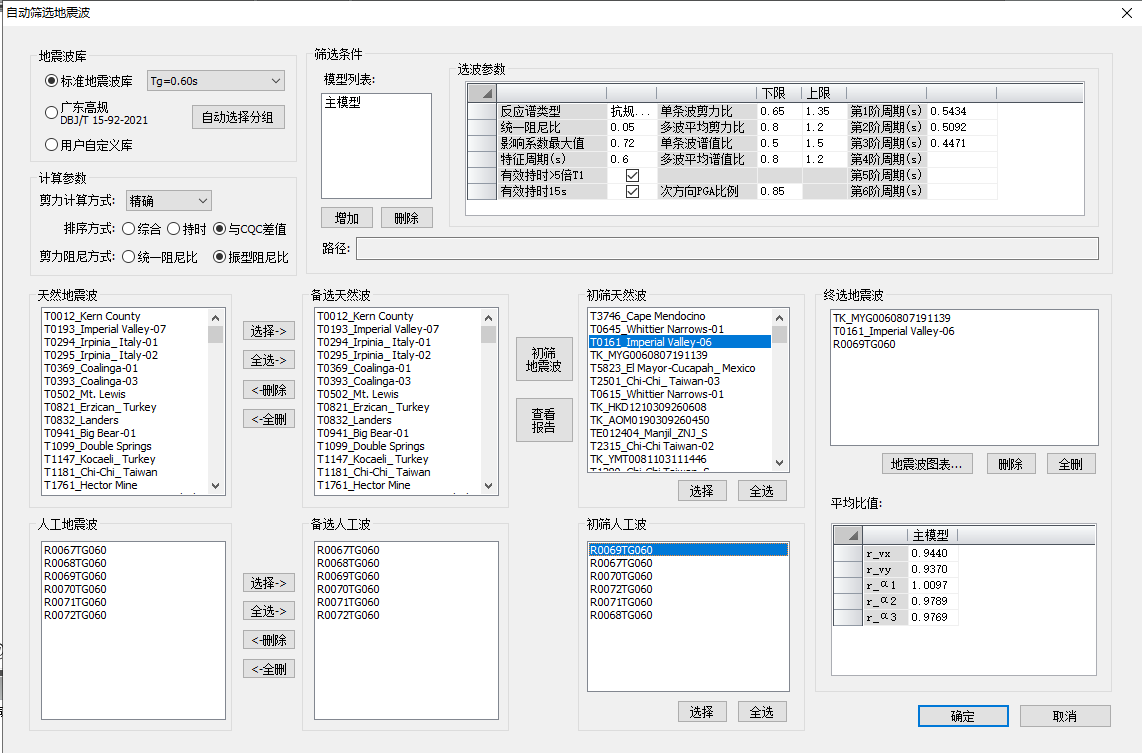Image resolution: width=1142 pixels, height=753 pixels.
Task: Click the 路径 input field
Action: [726, 248]
